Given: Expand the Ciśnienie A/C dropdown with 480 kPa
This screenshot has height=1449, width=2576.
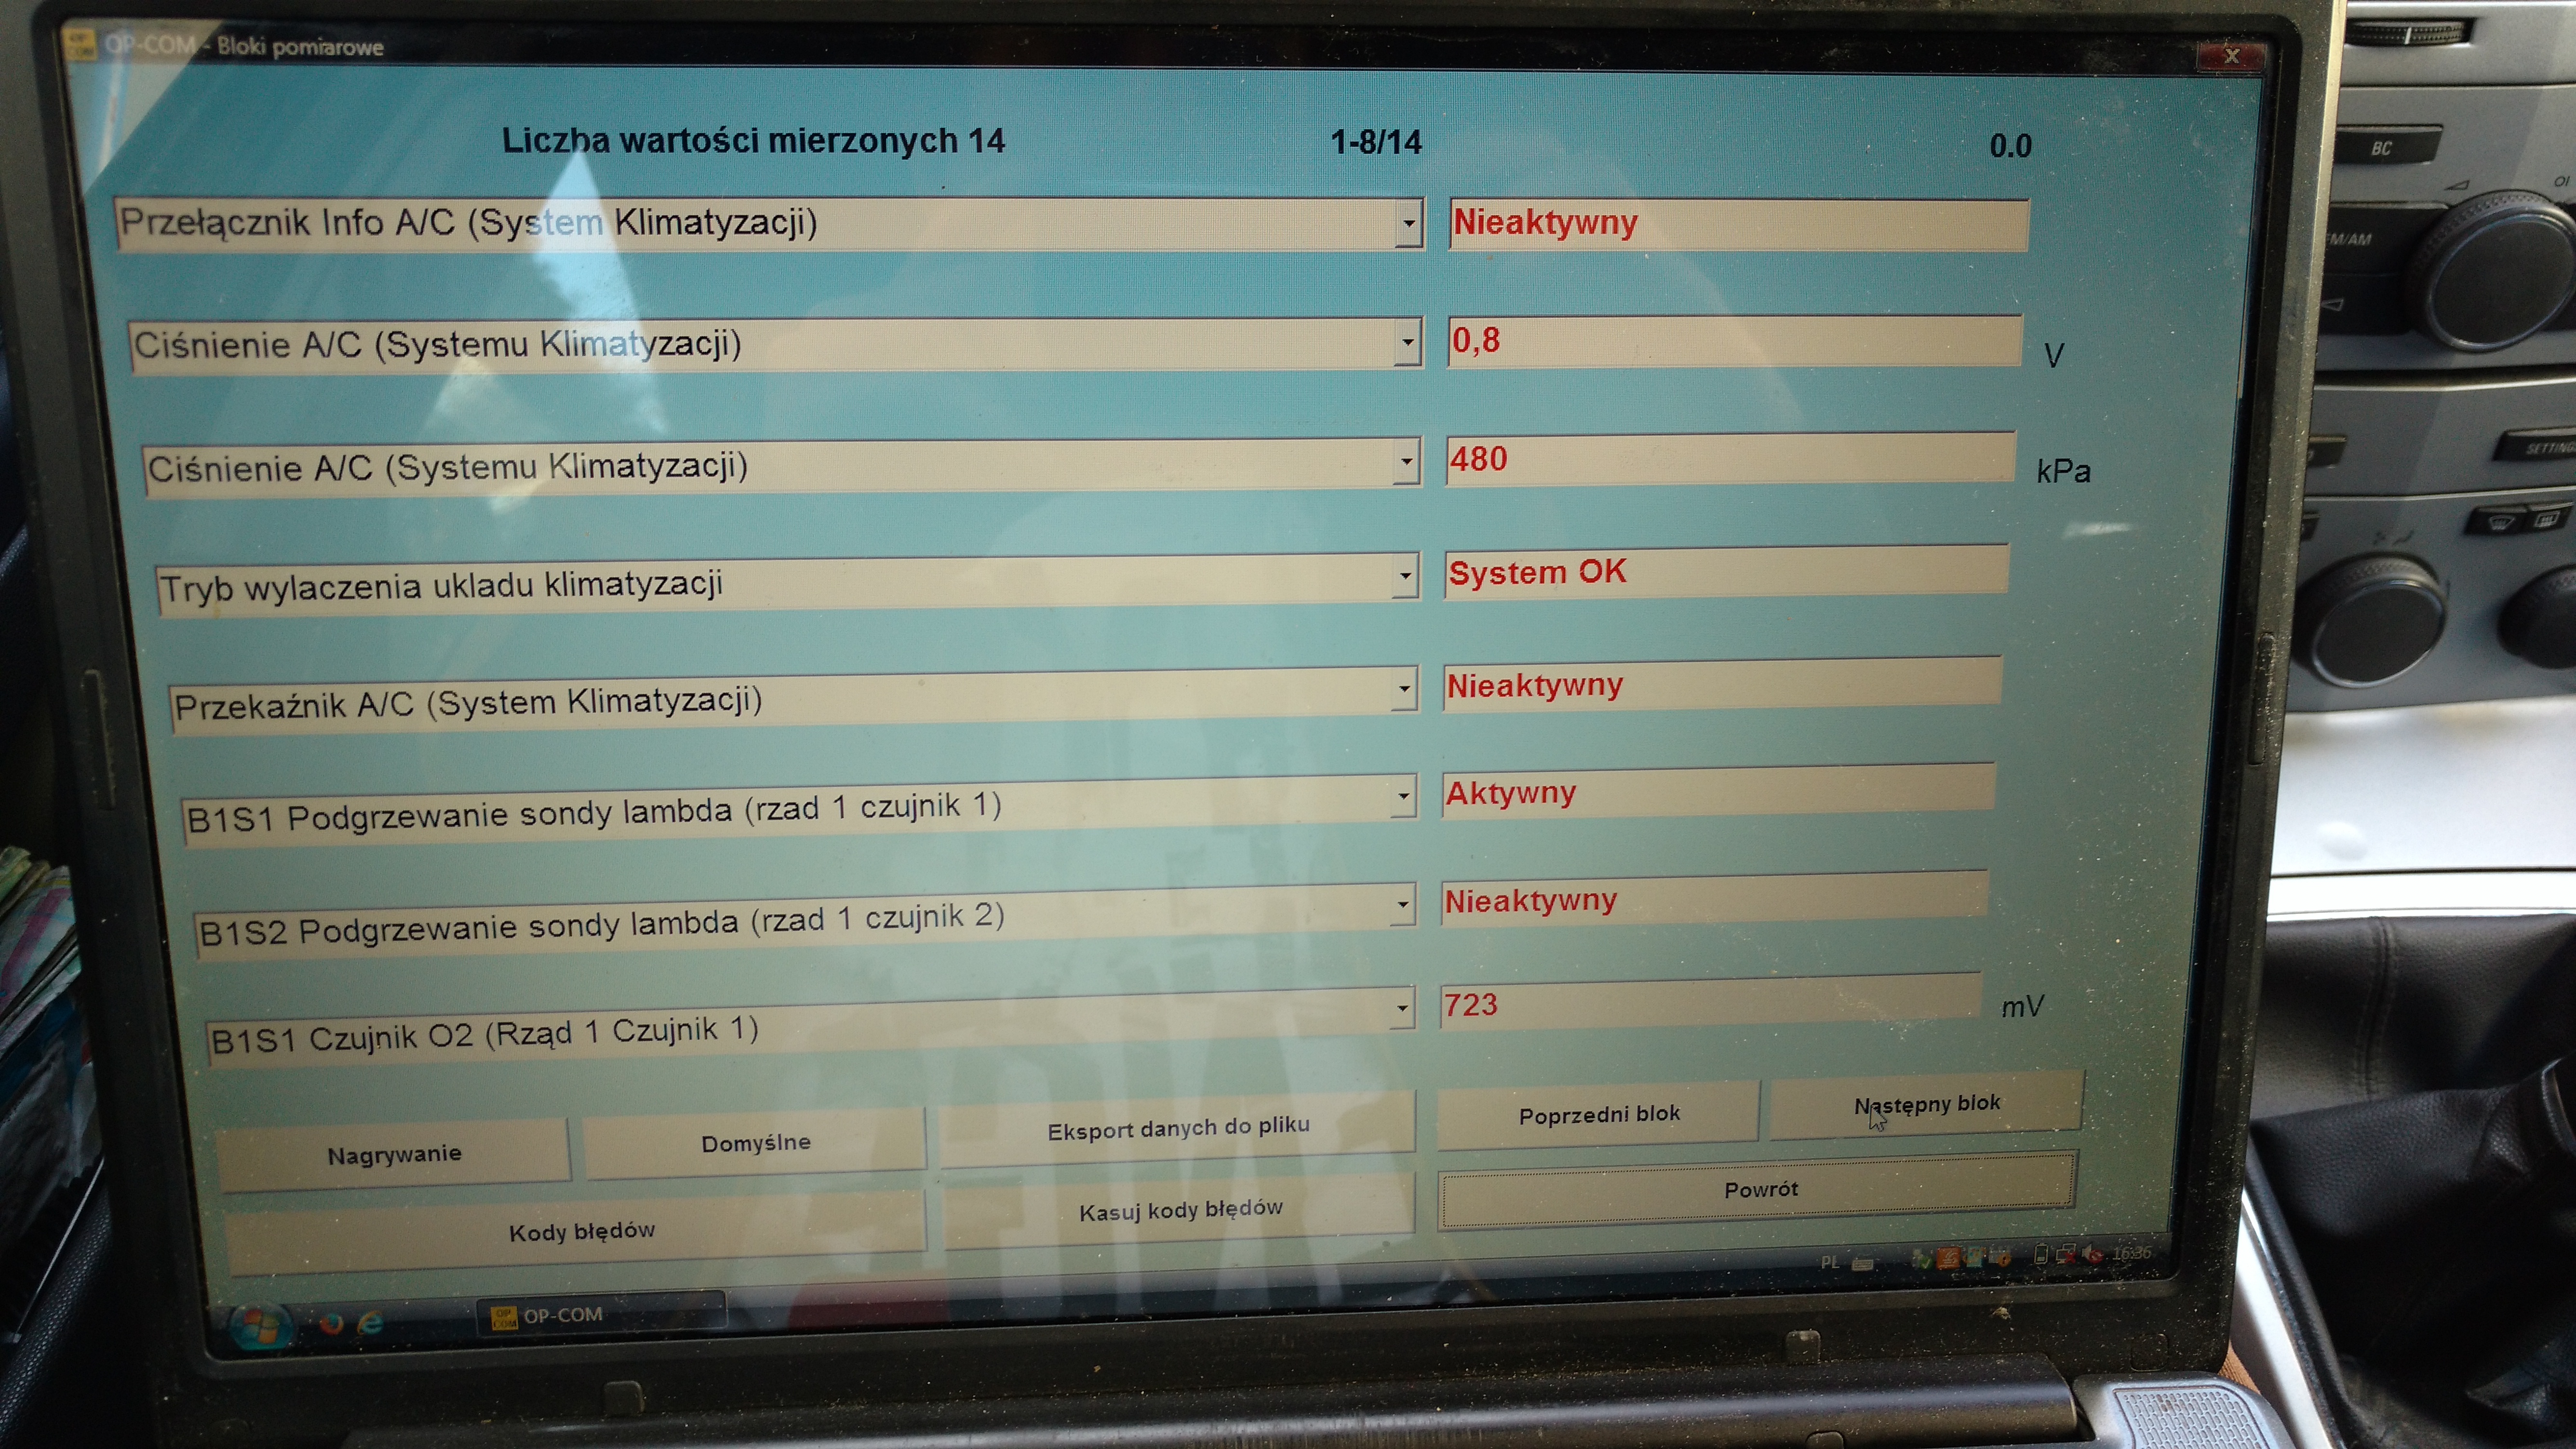Looking at the screenshot, I should tap(1407, 461).
